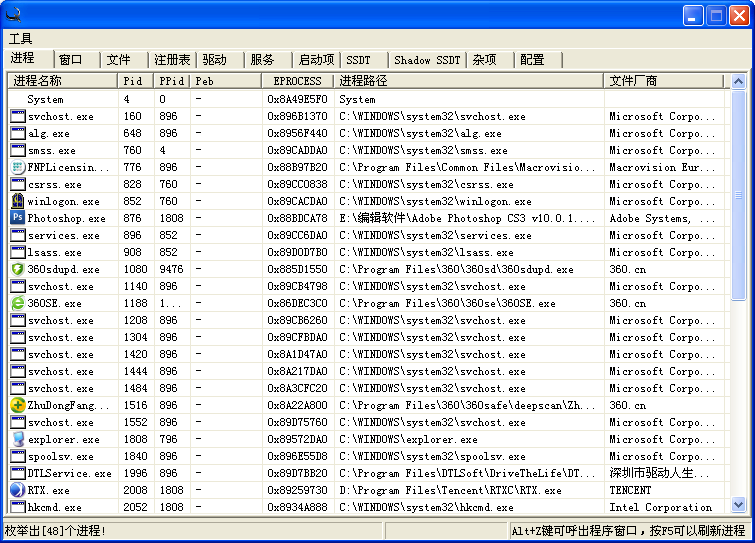Image resolution: width=755 pixels, height=543 pixels.
Task: Click the application icon in title bar
Action: point(13,15)
